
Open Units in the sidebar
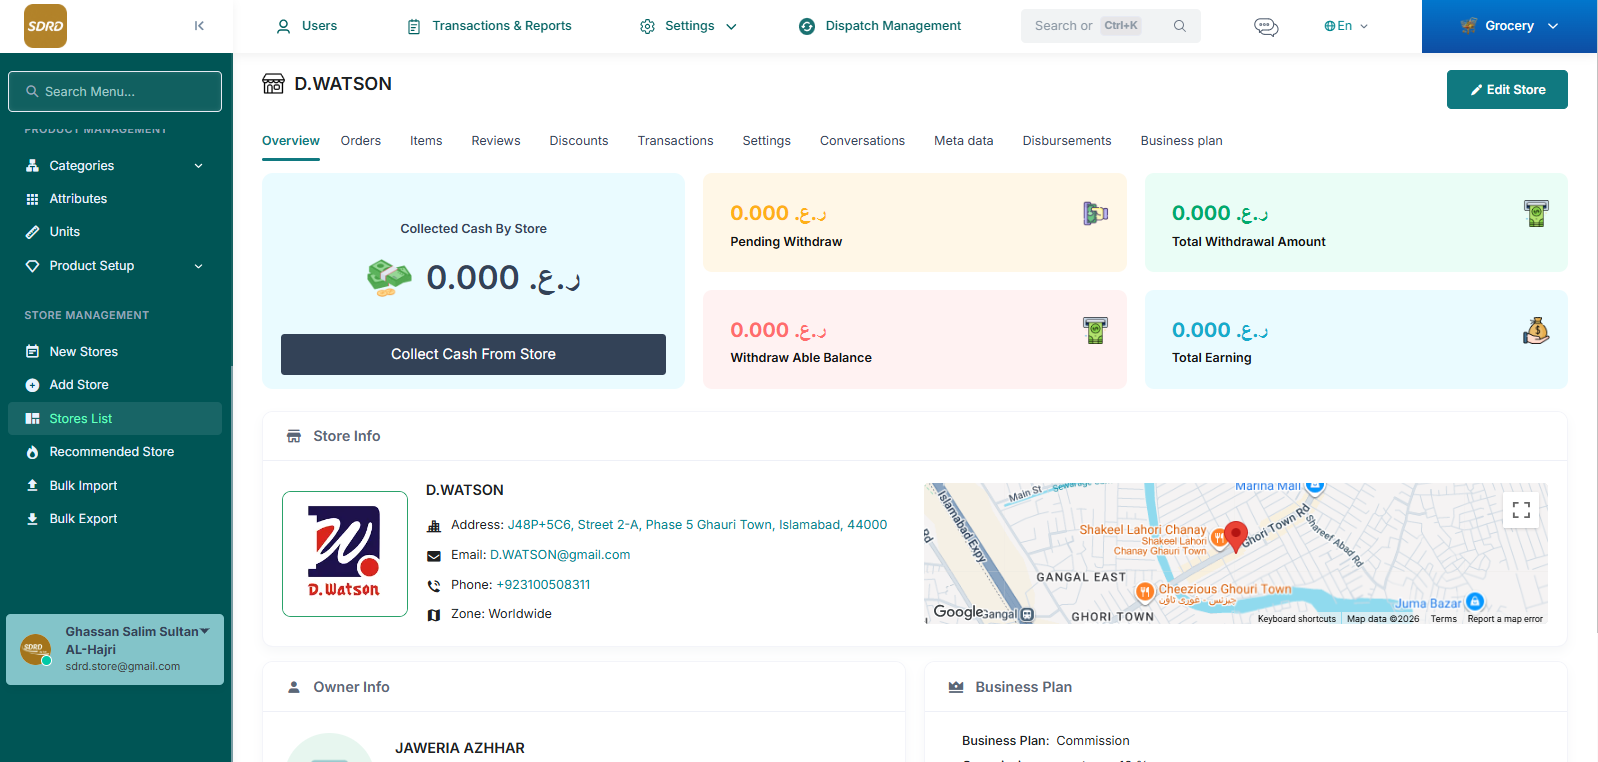point(115,232)
